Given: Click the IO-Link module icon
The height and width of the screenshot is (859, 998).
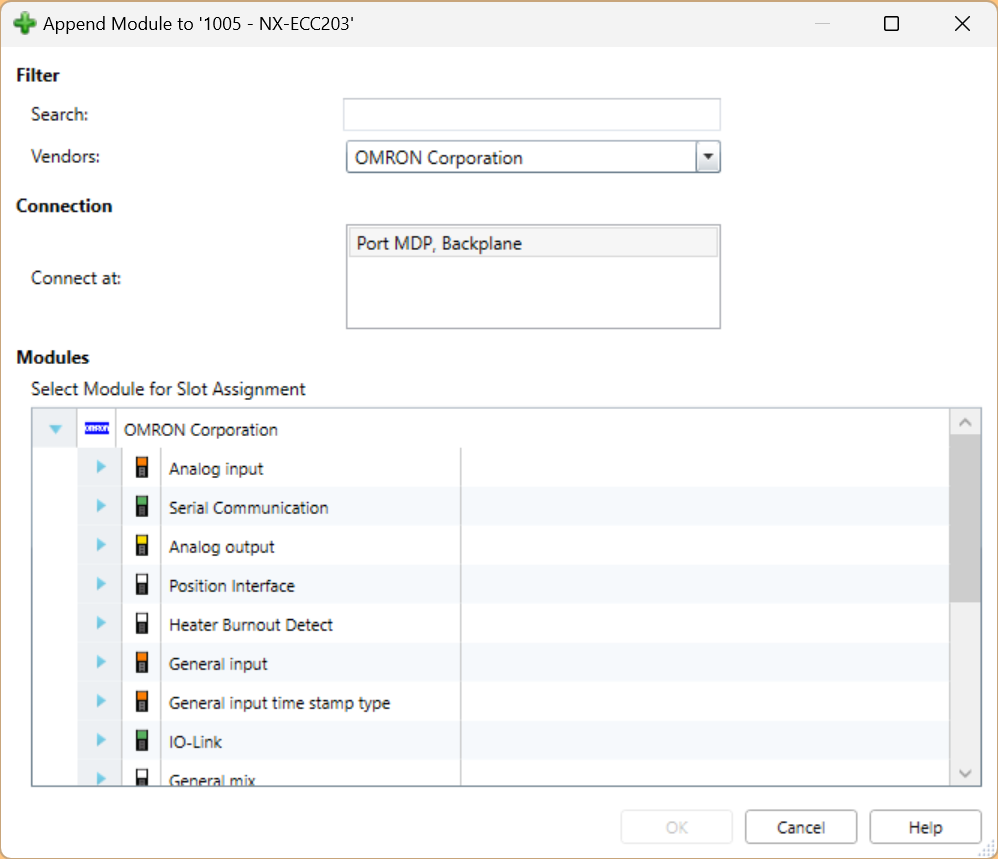Looking at the screenshot, I should coord(142,741).
